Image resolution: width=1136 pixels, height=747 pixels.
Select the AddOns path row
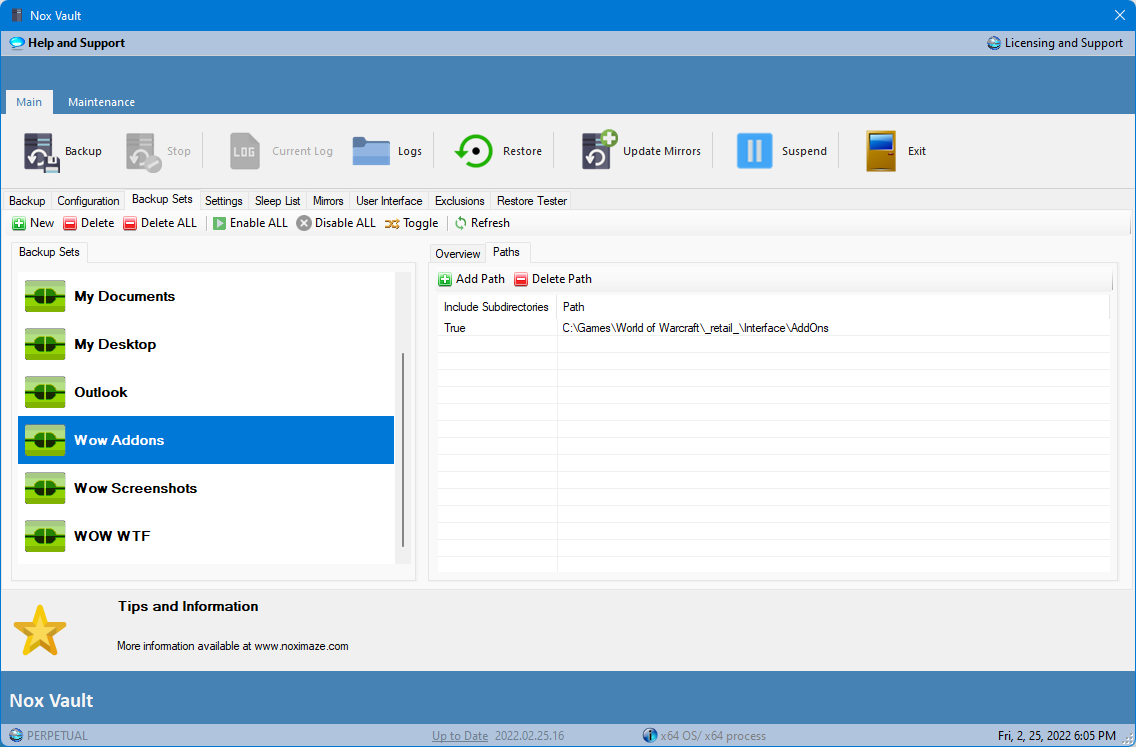click(x=774, y=328)
